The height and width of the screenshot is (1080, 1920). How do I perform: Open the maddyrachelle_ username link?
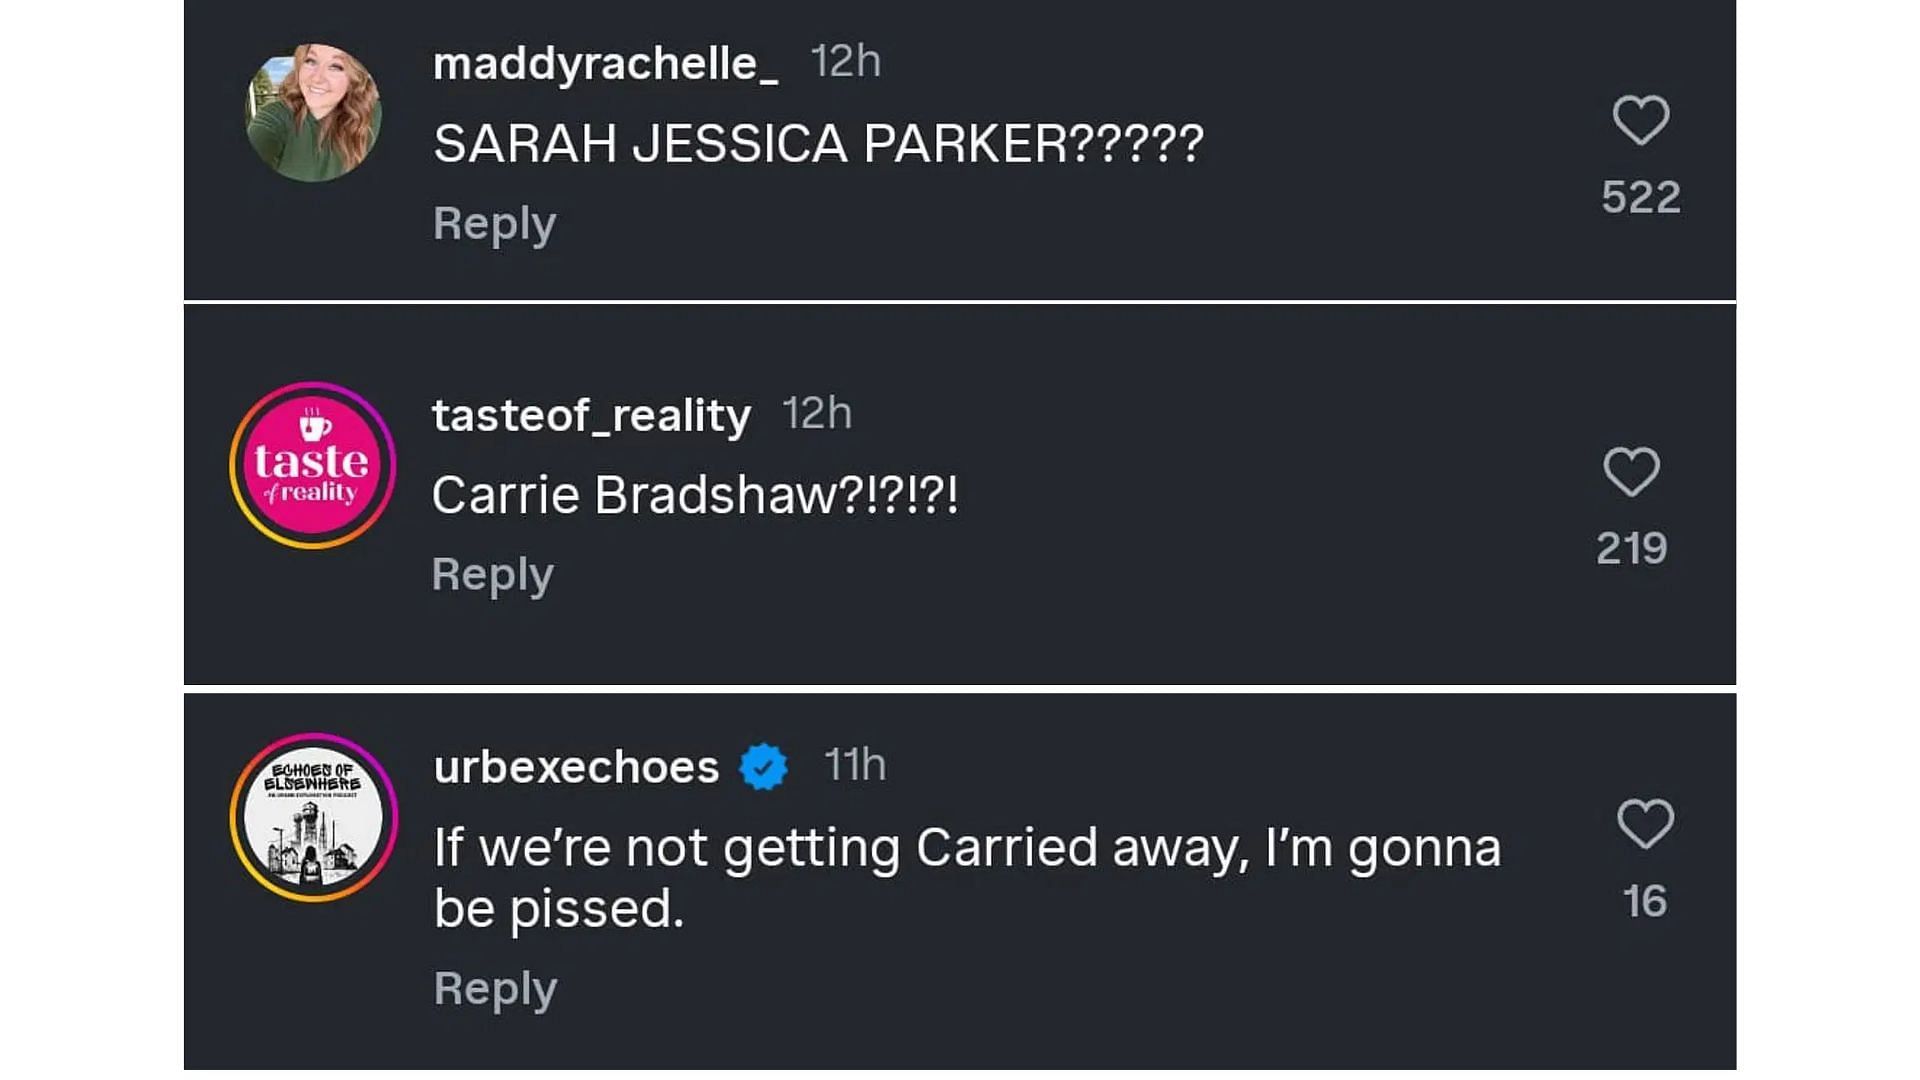[606, 64]
